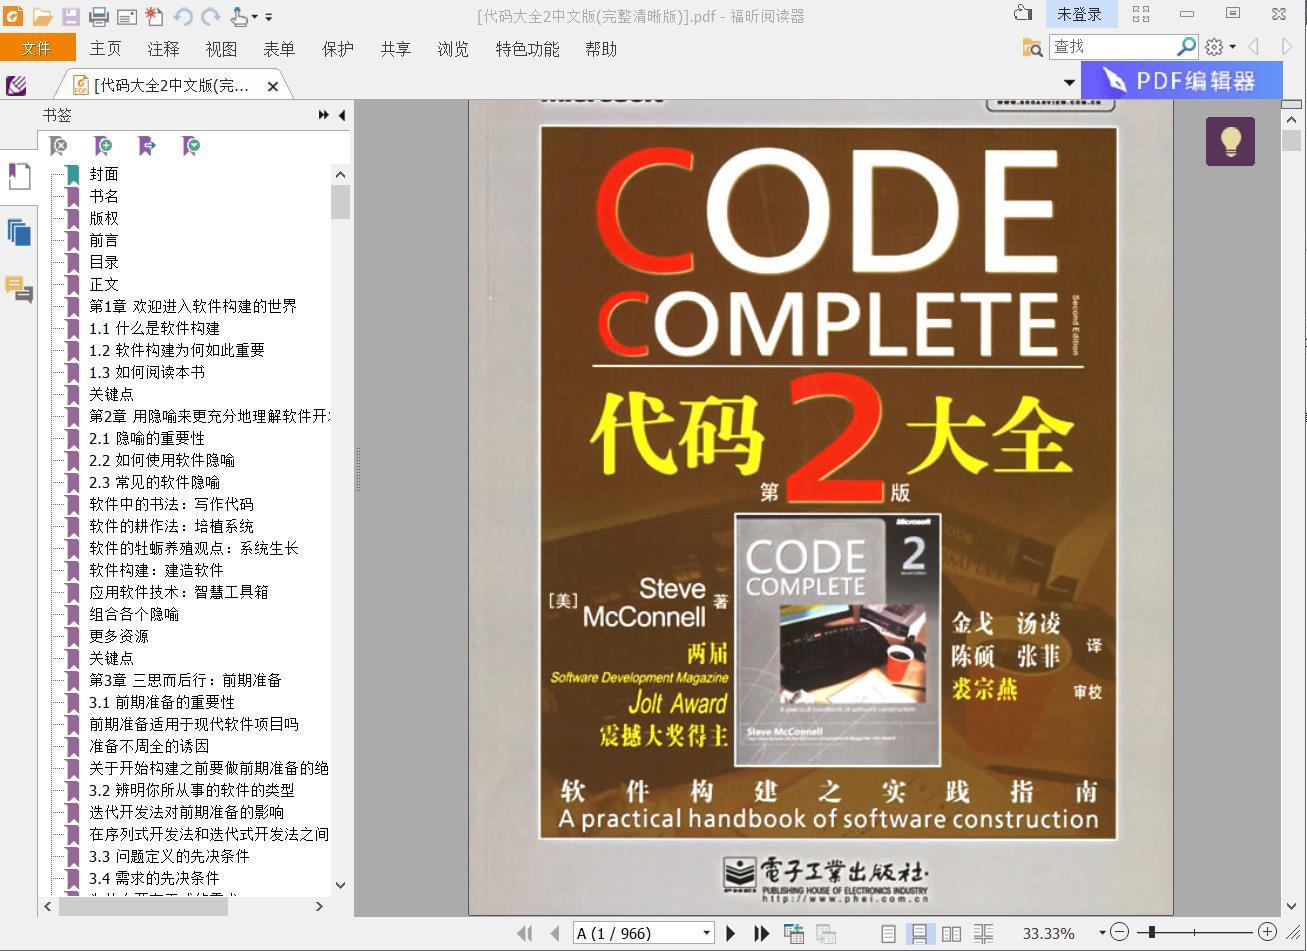Toggle continuous page view mode
Screen dimensions: 1307x951
(918, 933)
